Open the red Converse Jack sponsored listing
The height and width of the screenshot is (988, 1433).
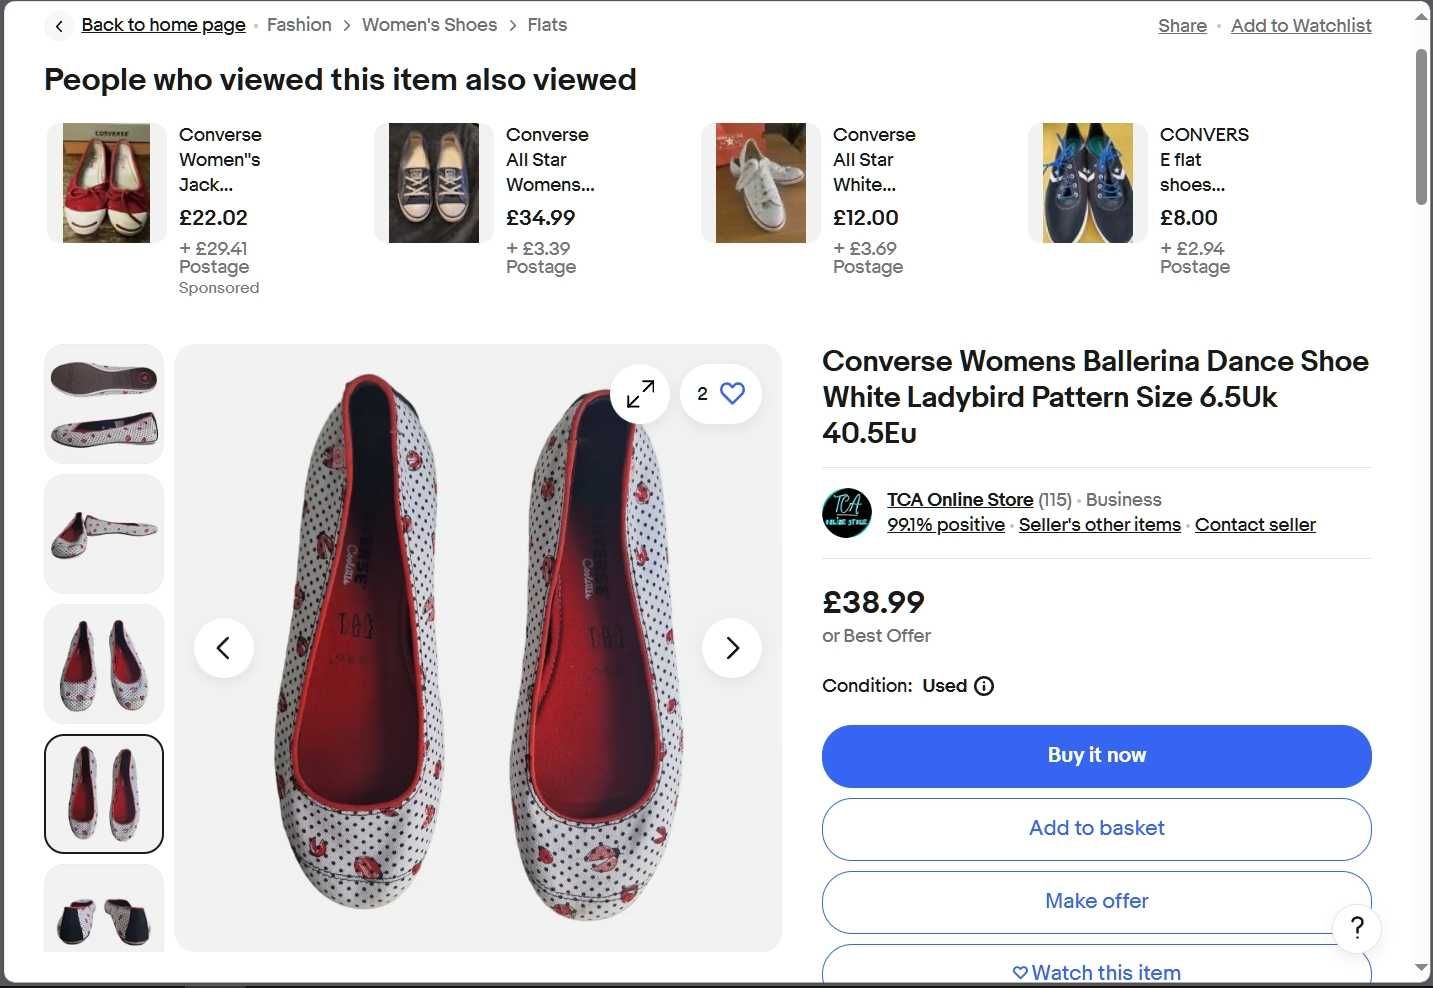(x=107, y=183)
